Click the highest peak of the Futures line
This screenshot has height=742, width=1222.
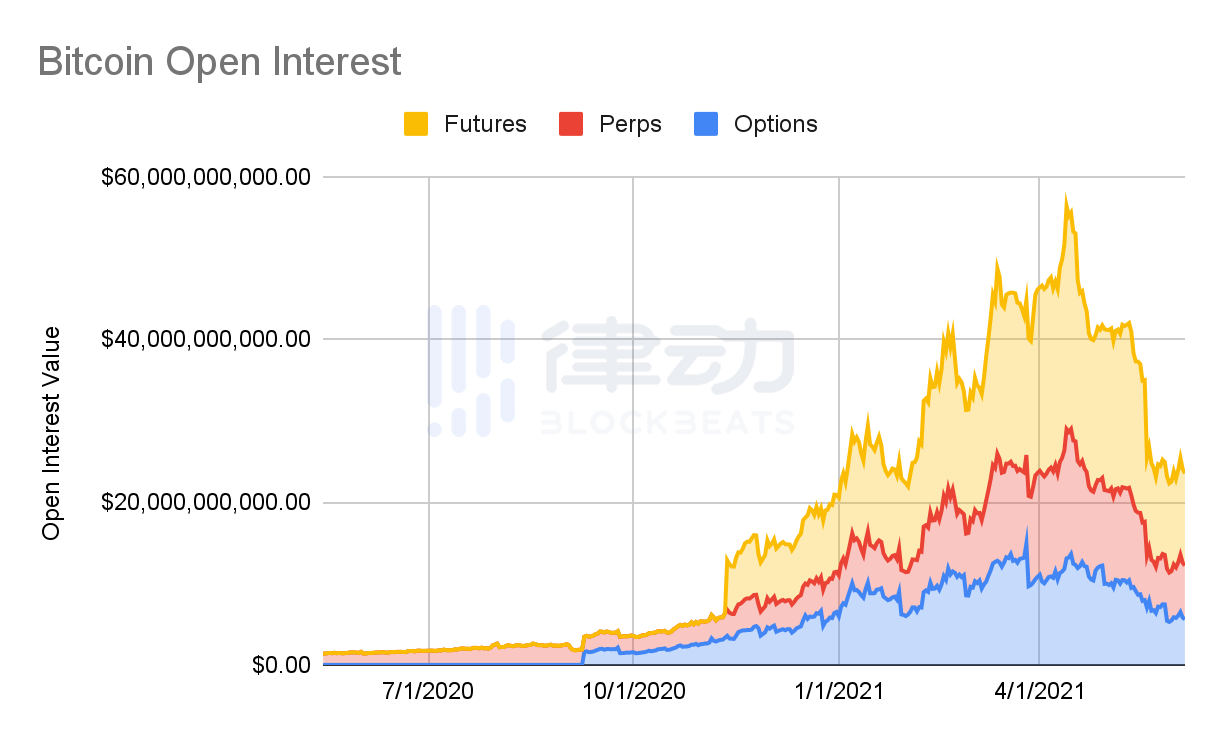[1066, 196]
